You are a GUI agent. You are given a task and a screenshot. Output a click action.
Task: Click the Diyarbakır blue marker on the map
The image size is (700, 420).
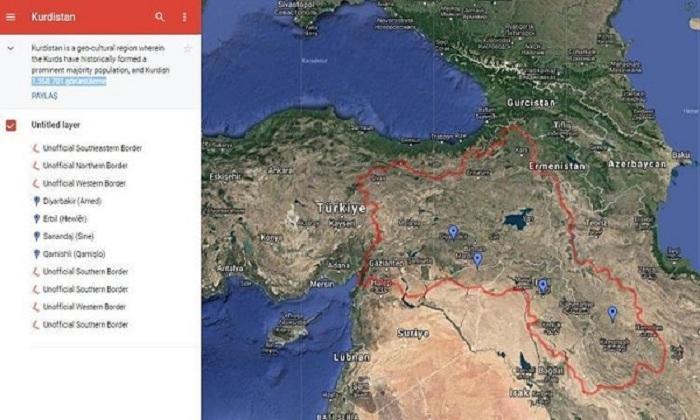(x=453, y=232)
